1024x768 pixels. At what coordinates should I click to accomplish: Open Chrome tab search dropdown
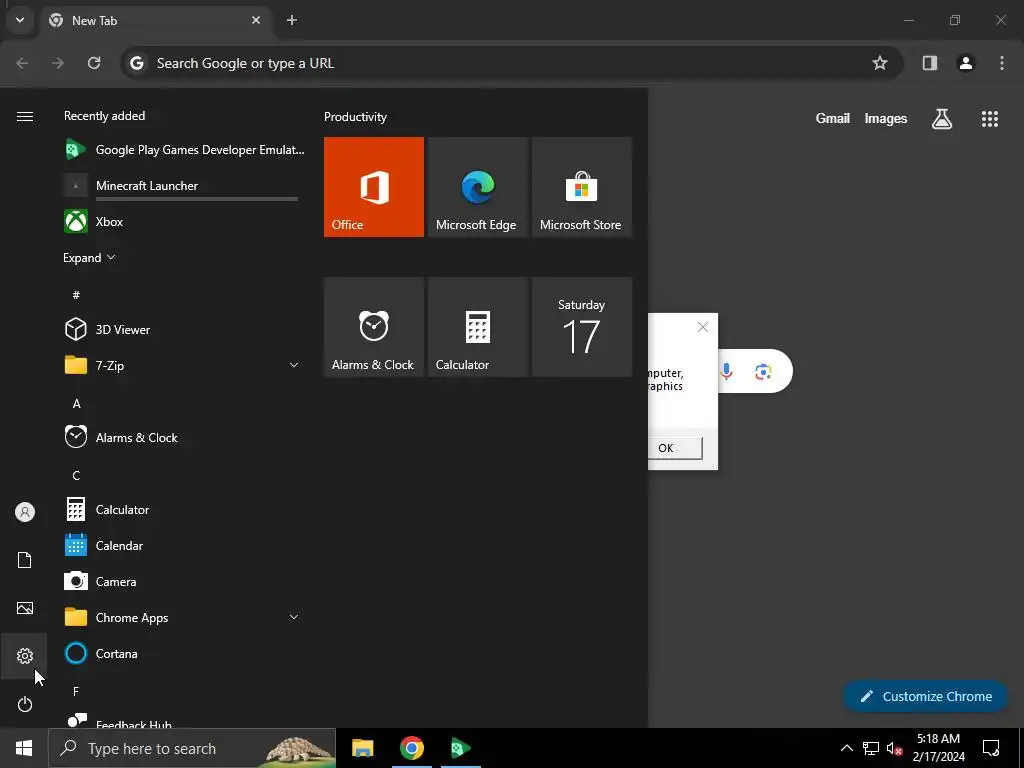20,20
